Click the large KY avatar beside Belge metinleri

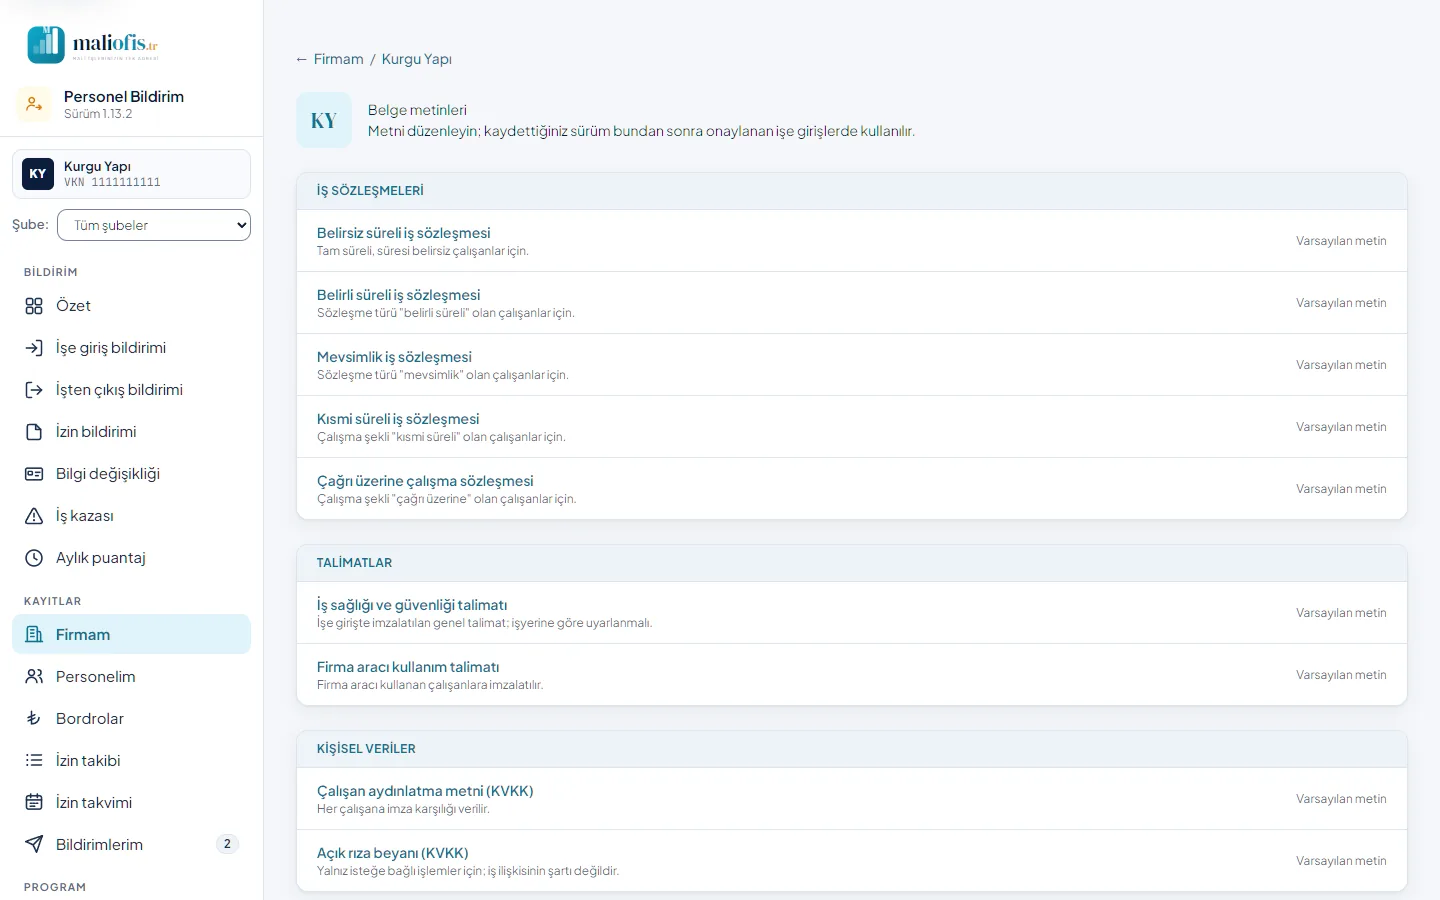point(324,120)
